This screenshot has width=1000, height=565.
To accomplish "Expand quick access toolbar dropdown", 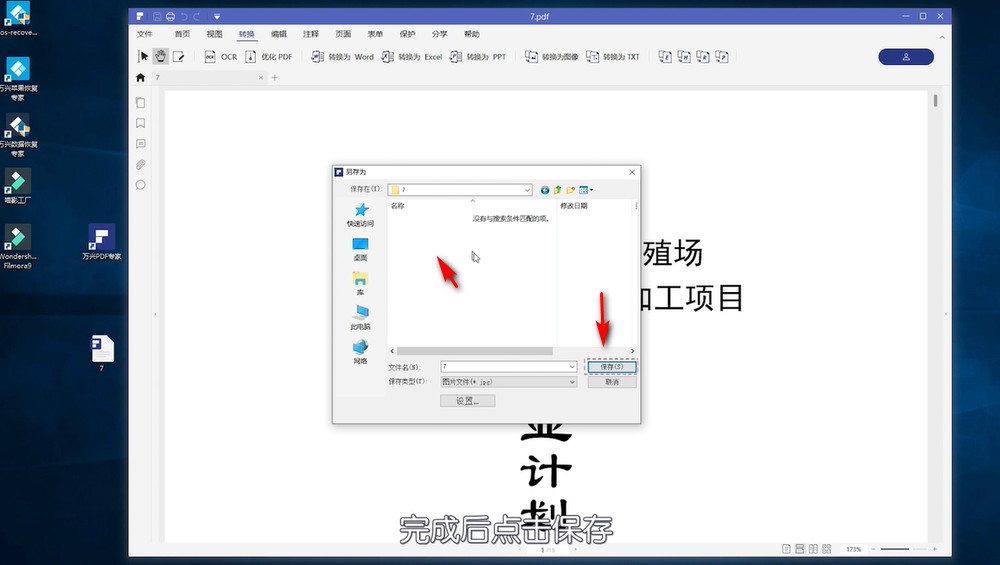I will pyautogui.click(x=217, y=17).
